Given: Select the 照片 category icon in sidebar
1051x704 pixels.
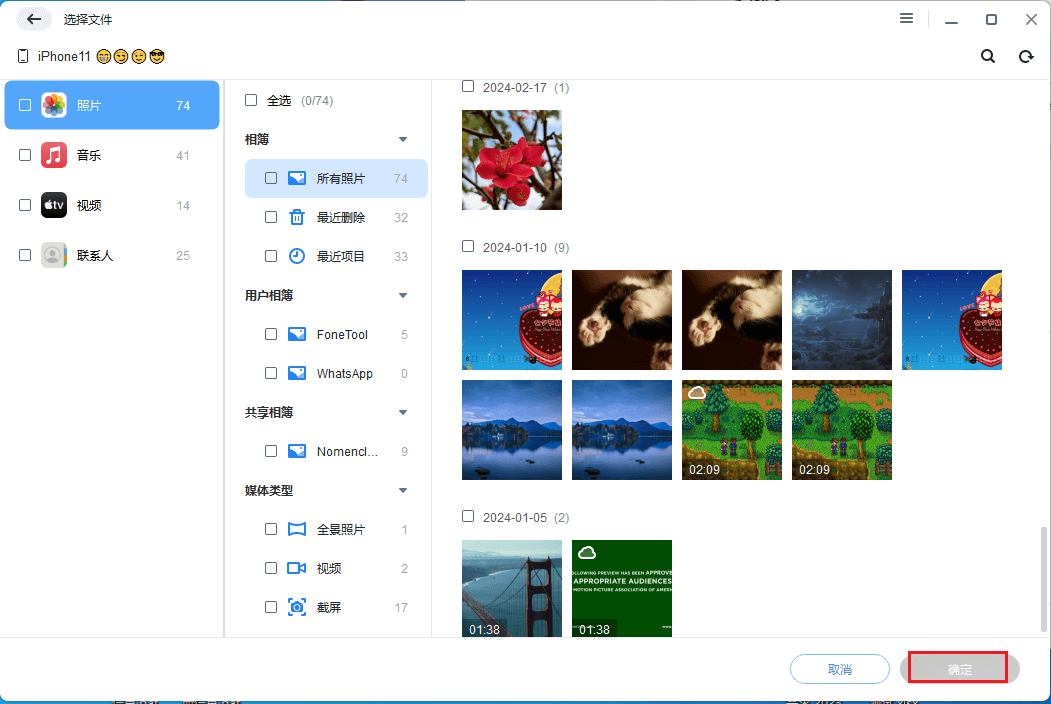Looking at the screenshot, I should click(x=54, y=103).
